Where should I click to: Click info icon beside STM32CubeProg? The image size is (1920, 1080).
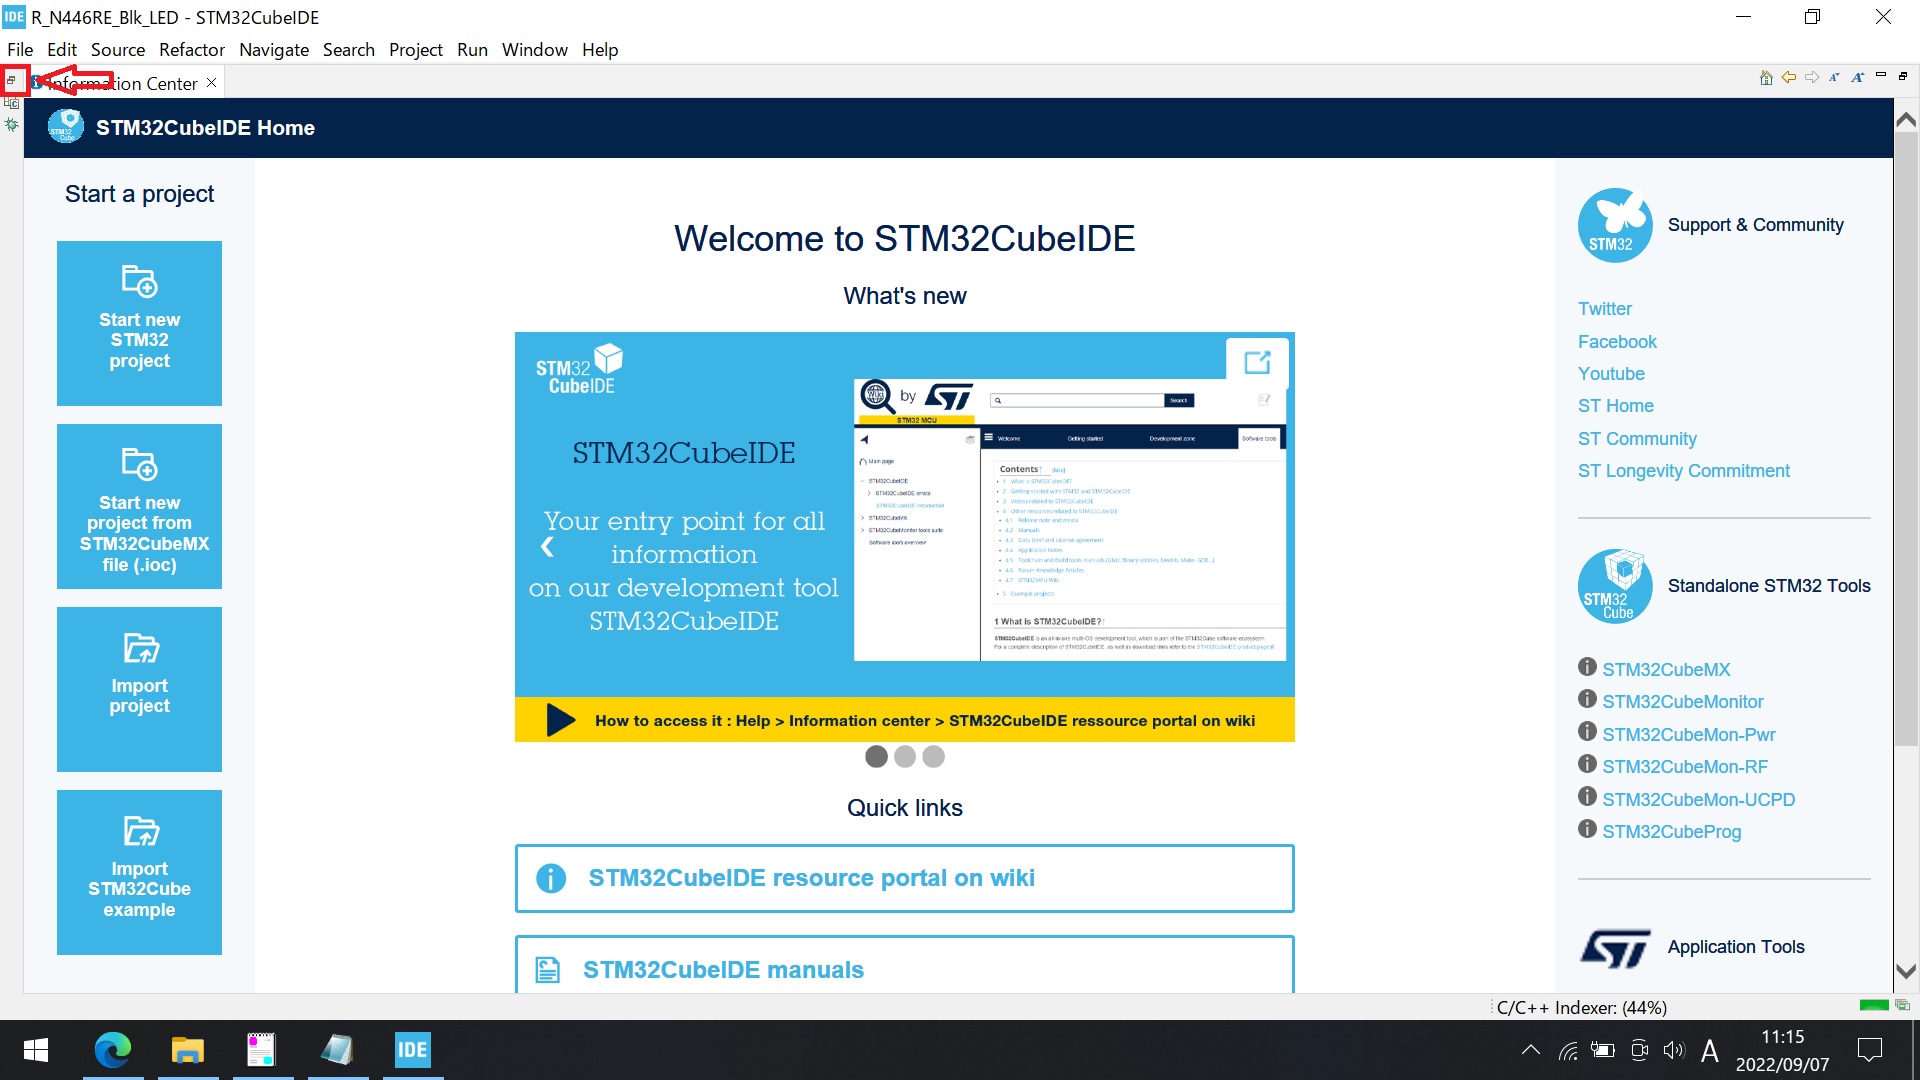[x=1587, y=829]
